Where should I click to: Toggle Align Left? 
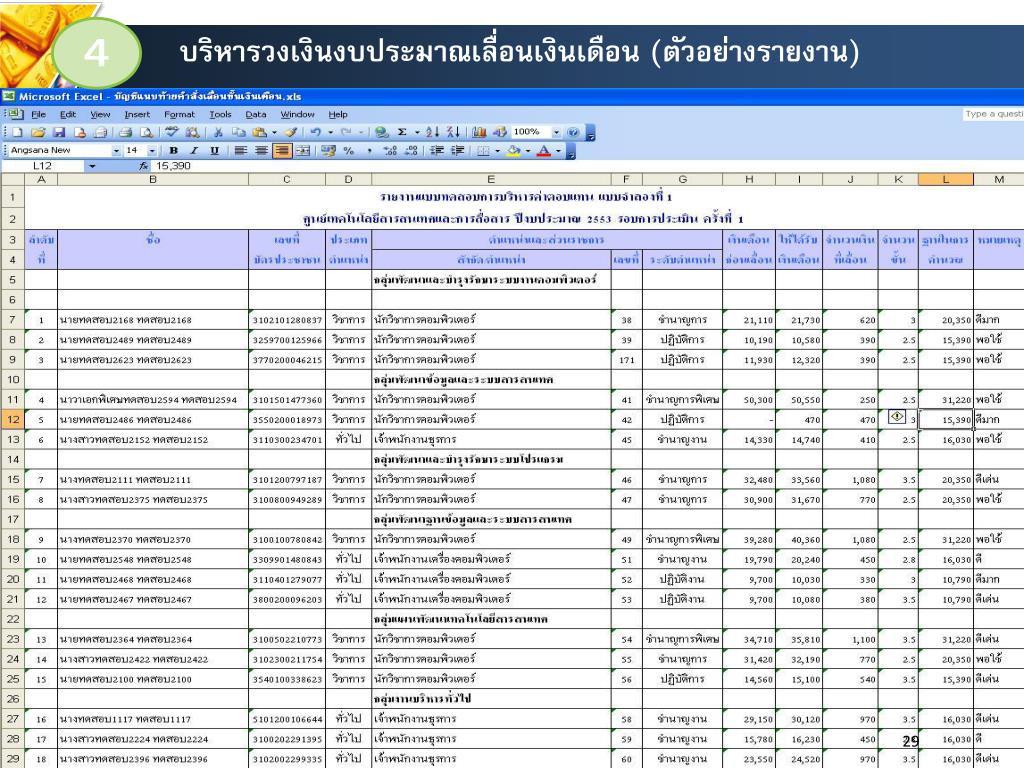coord(241,150)
